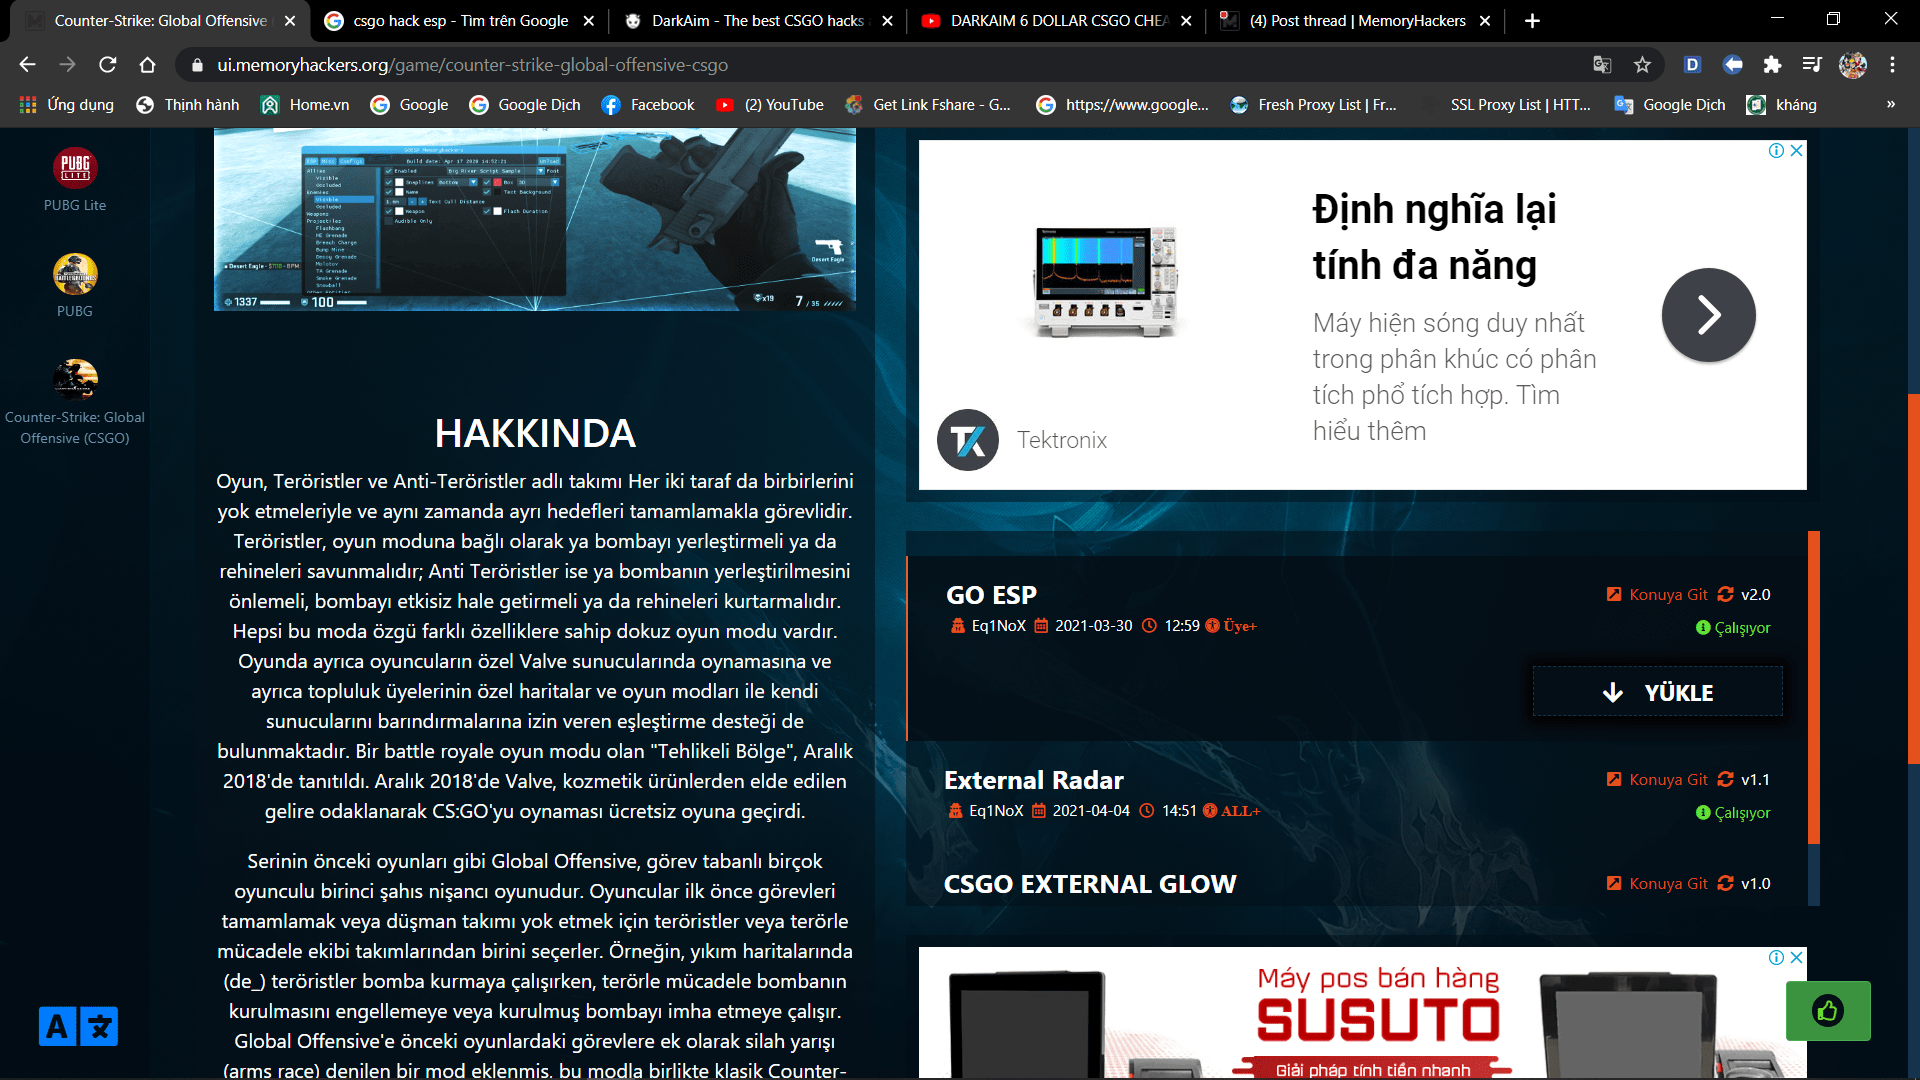Open the Home.vn bookmark

305,104
